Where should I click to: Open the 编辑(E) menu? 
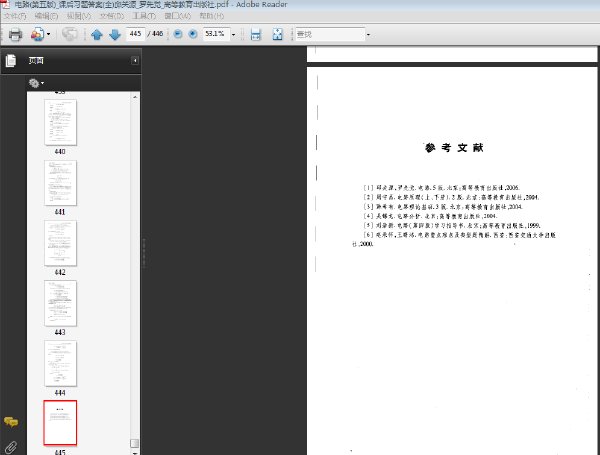46,16
